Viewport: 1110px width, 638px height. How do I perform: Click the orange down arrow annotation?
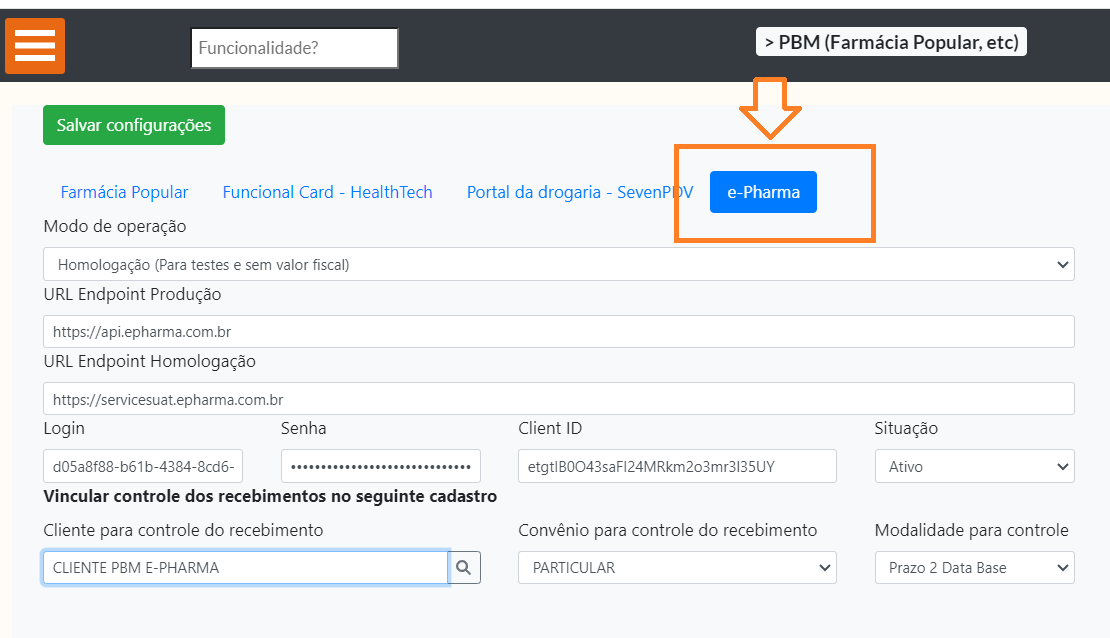click(x=769, y=108)
